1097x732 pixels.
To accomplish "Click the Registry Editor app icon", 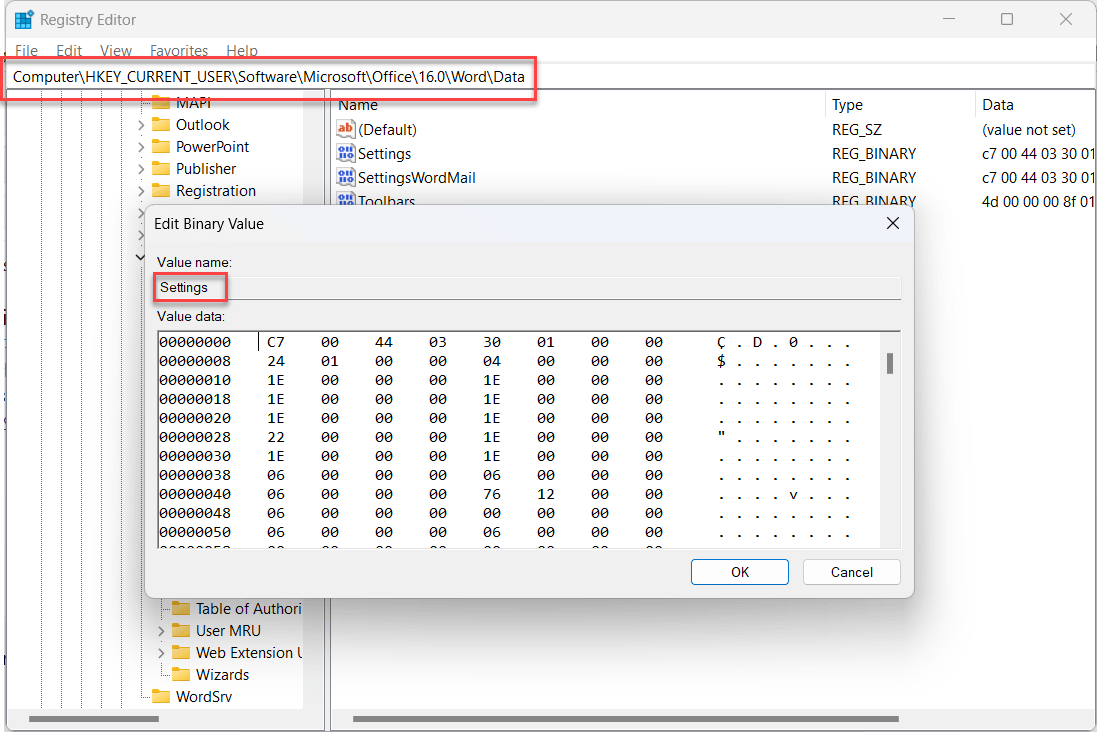I will pos(24,20).
